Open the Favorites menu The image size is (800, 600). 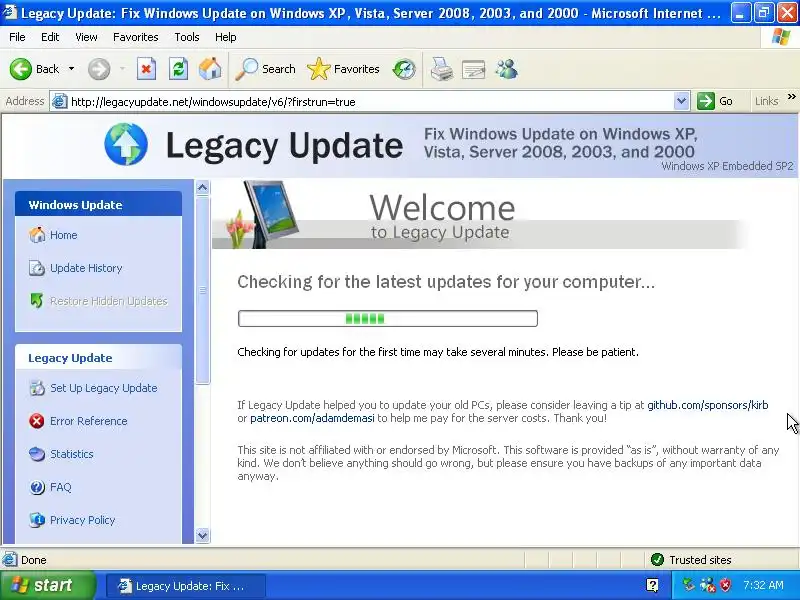coord(136,37)
